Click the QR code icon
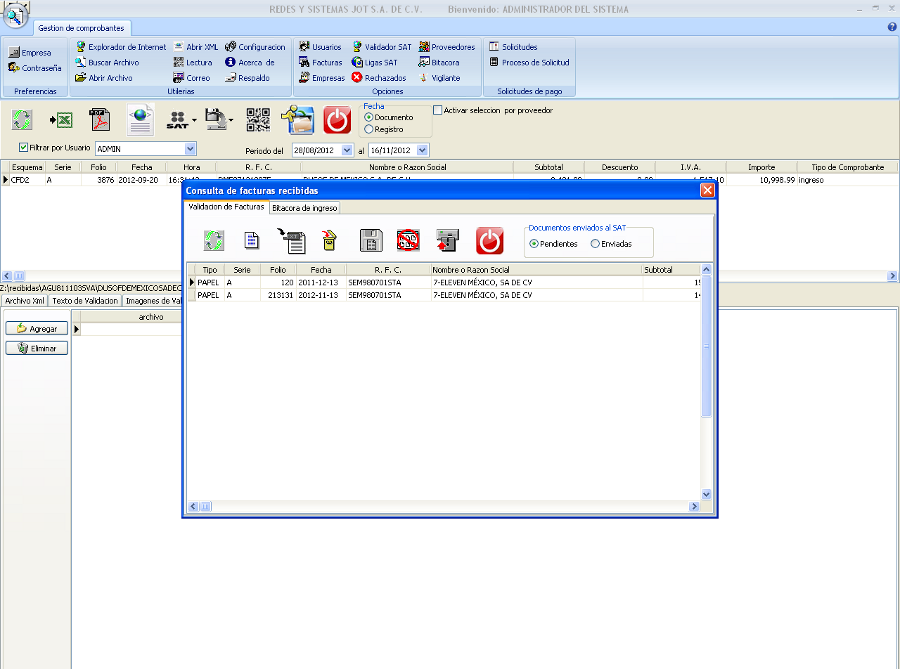The width and height of the screenshot is (900, 669). pos(258,120)
